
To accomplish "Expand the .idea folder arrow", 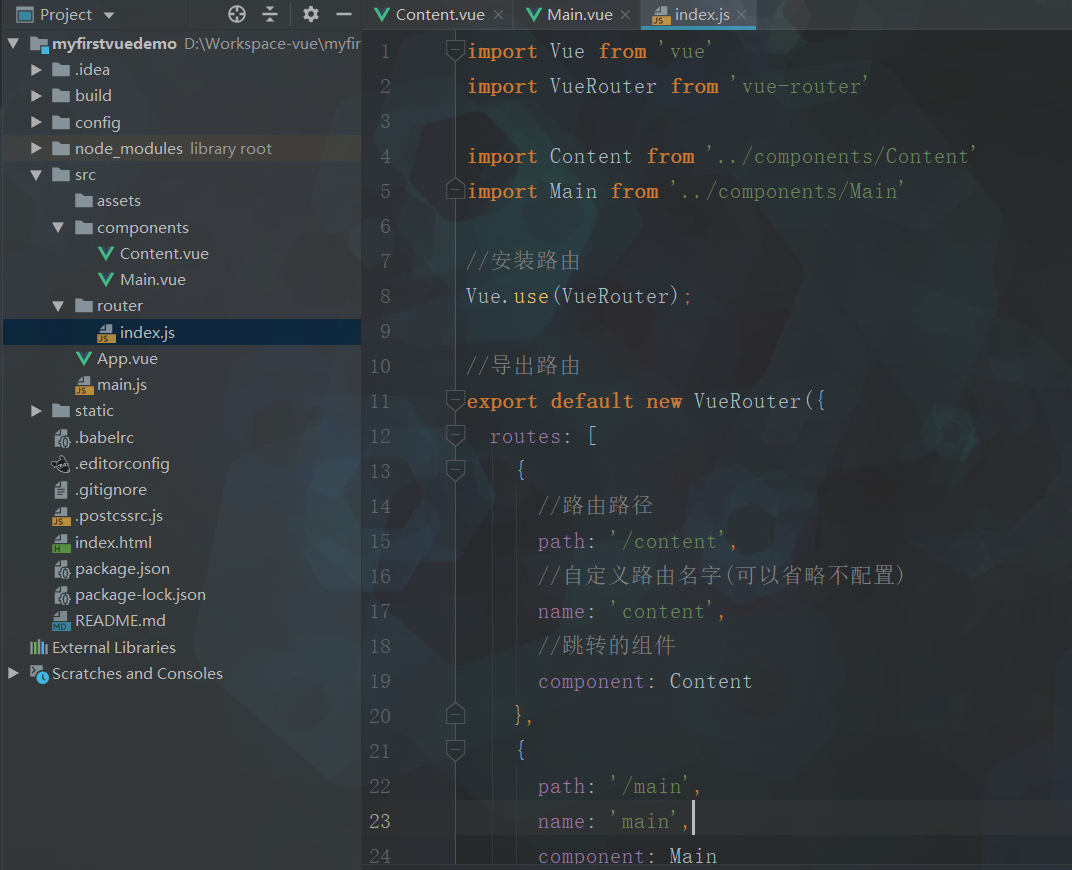I will [x=36, y=70].
